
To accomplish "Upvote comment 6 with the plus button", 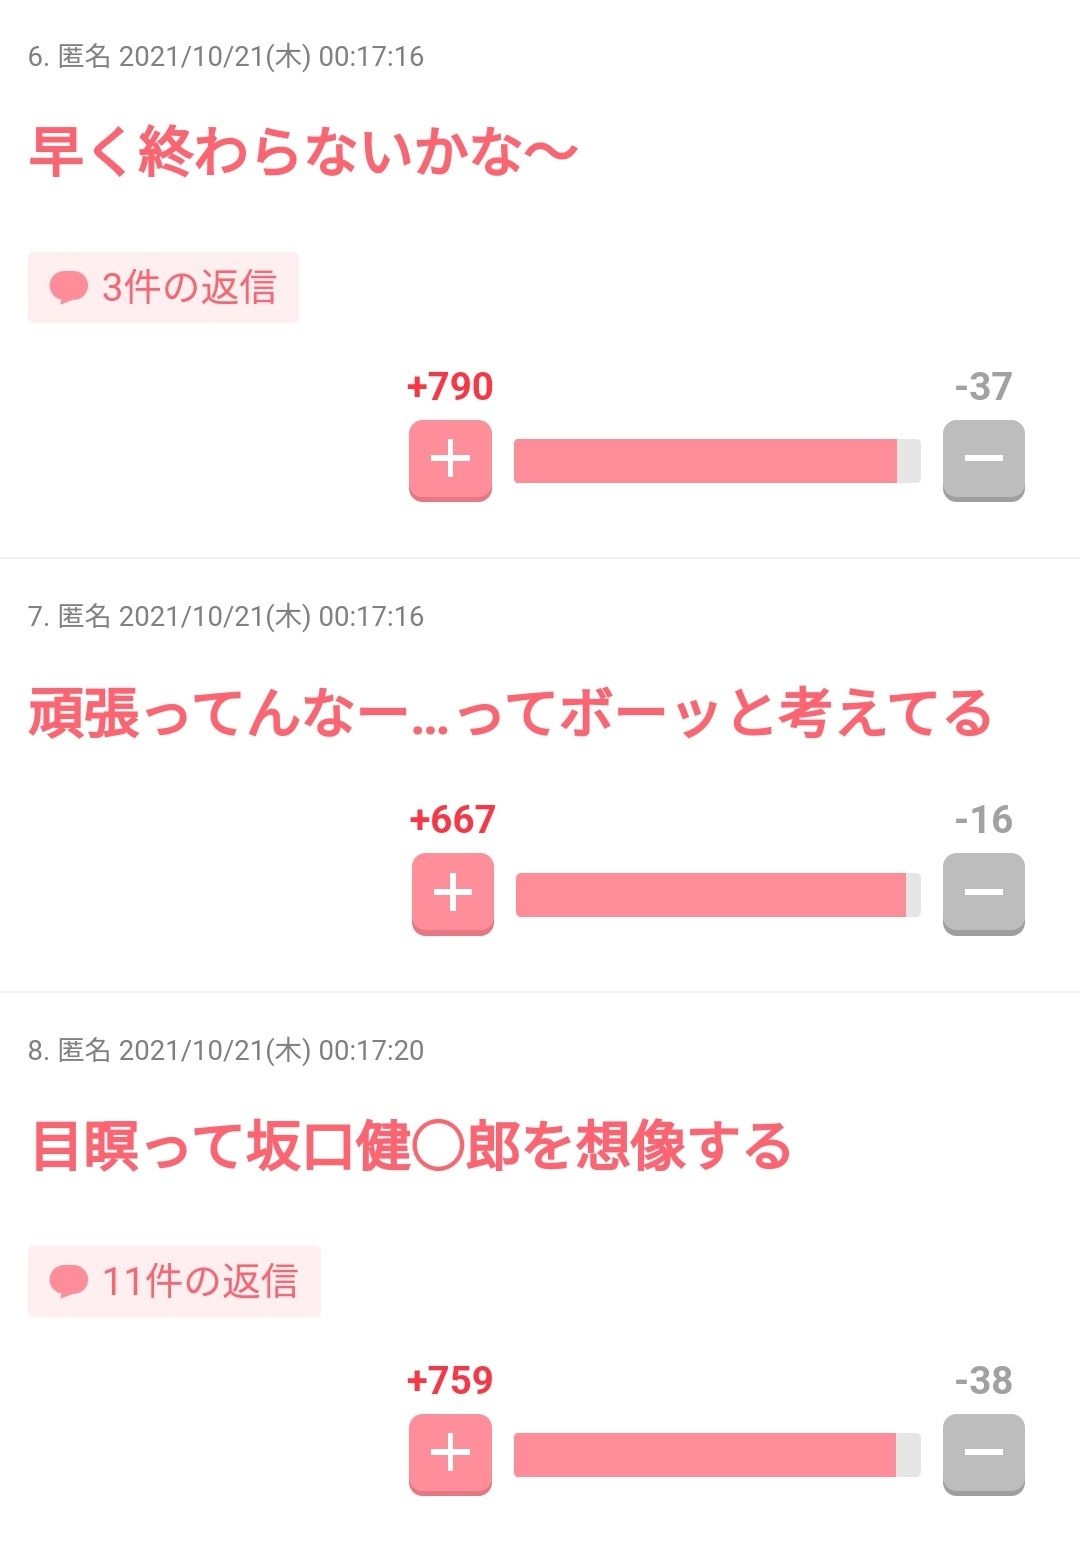I will pyautogui.click(x=450, y=460).
